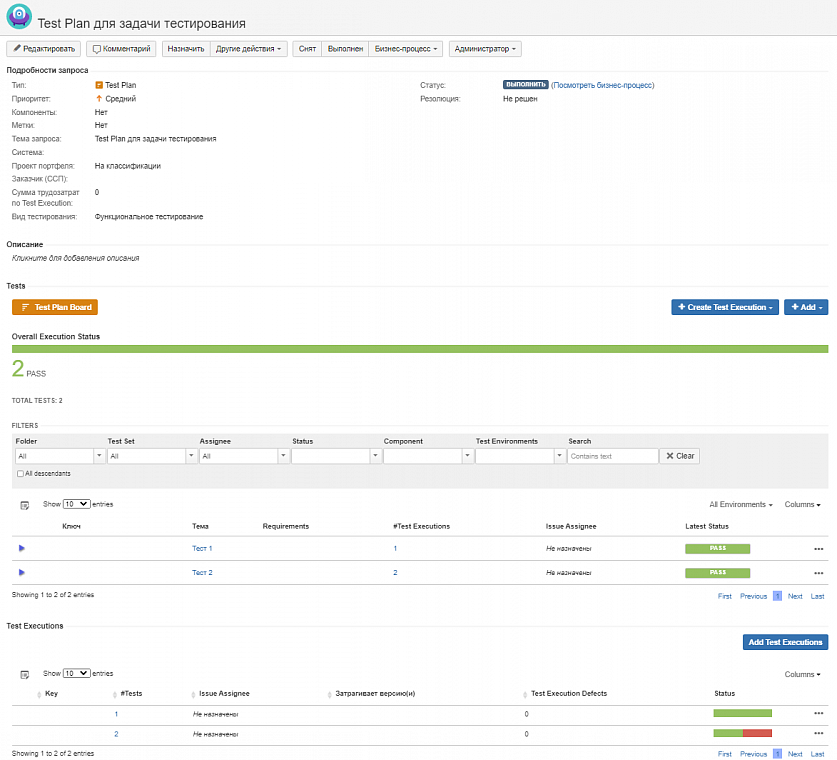Sort executions by Issue Assignee arrow
Viewport: 837px width, 760px height.
pos(193,694)
